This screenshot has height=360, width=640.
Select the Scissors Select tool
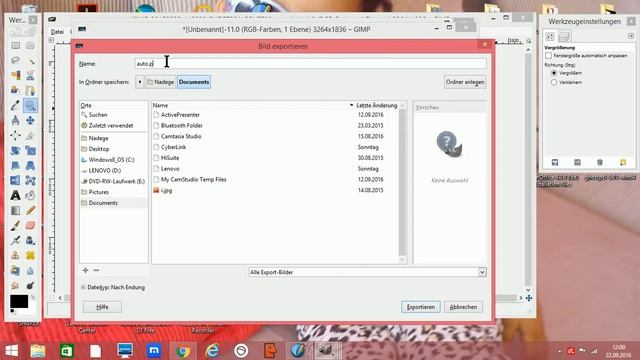coord(30,76)
